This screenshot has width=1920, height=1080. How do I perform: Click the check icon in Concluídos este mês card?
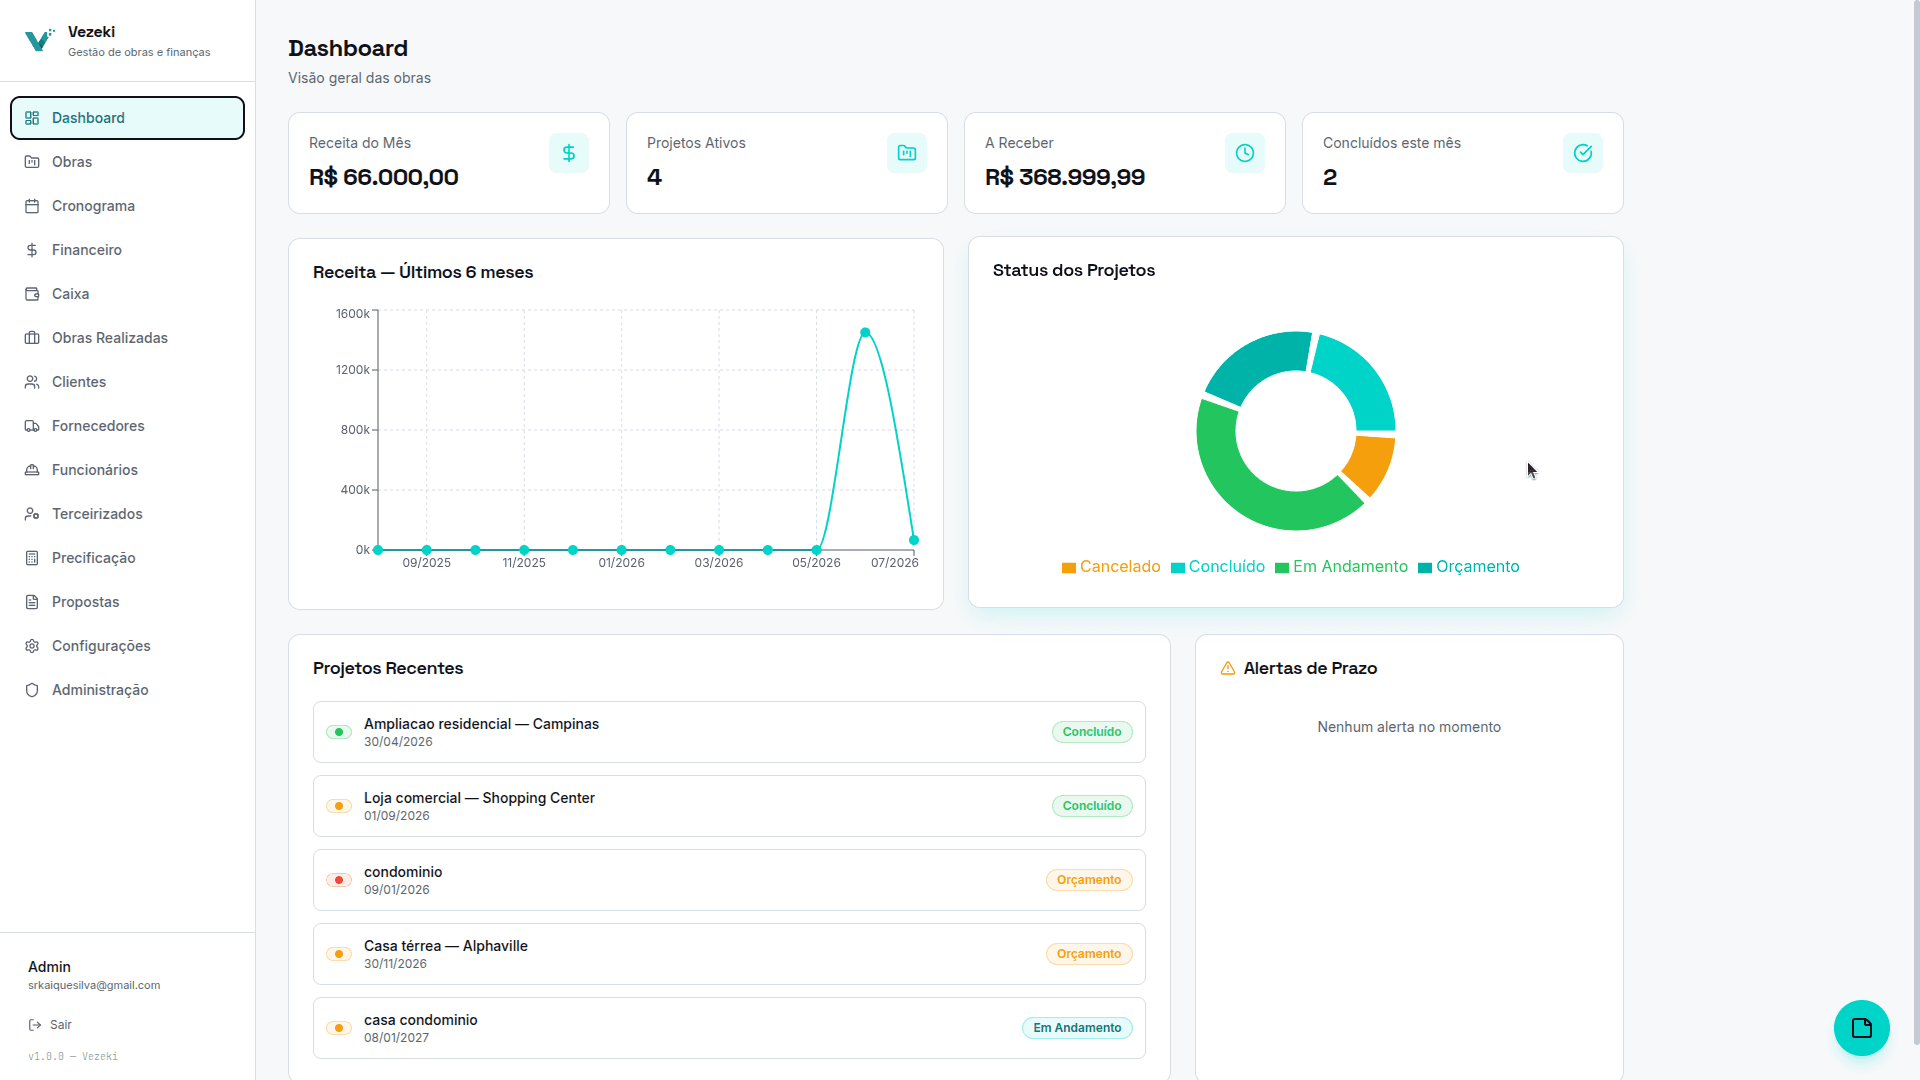point(1583,153)
